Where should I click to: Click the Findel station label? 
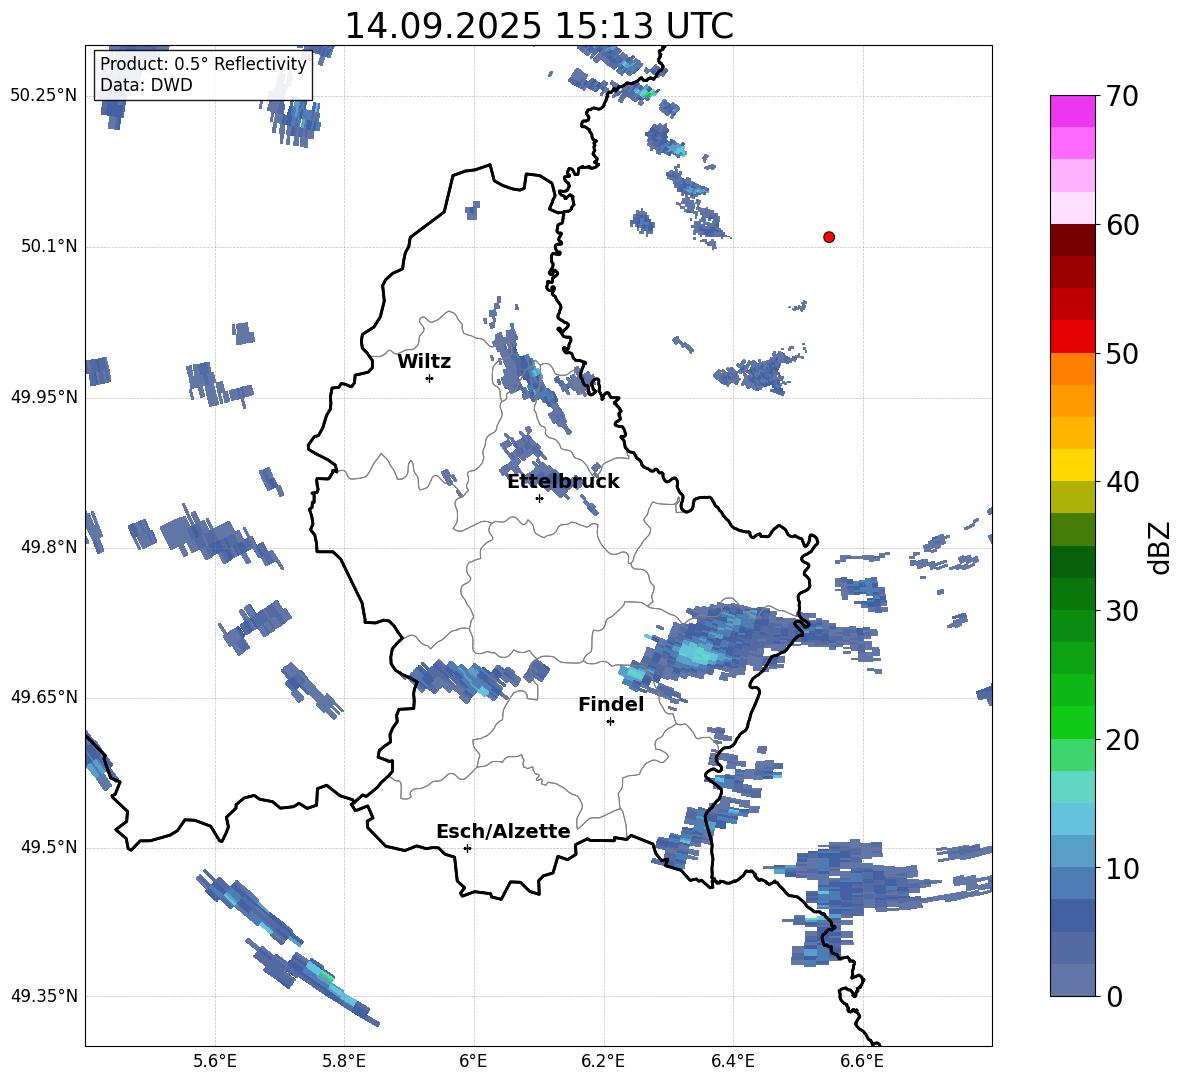pyautogui.click(x=611, y=704)
